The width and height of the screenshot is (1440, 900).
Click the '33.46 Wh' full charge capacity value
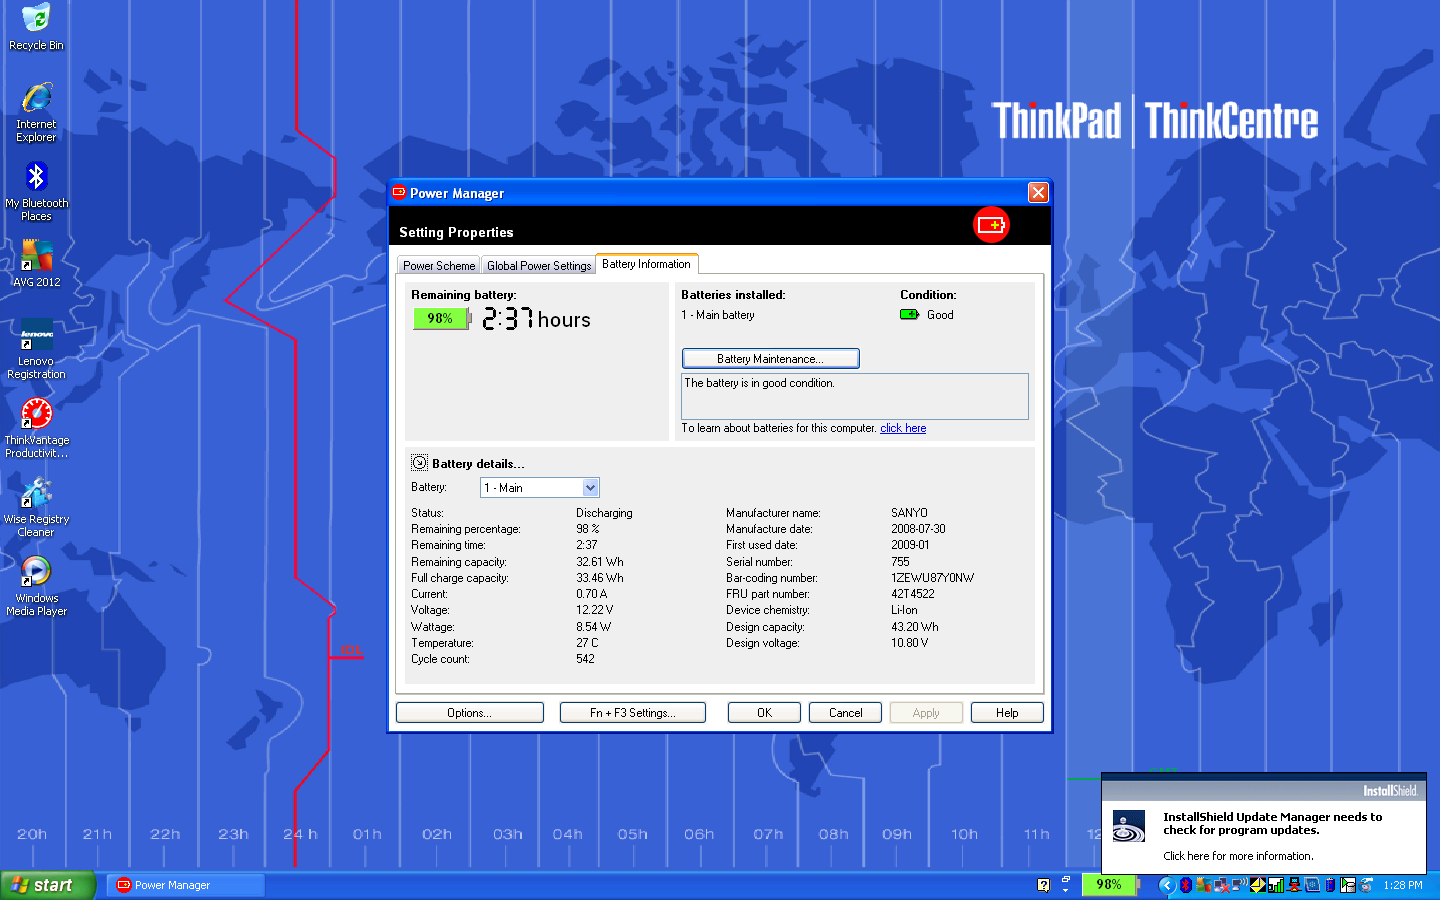tap(599, 578)
